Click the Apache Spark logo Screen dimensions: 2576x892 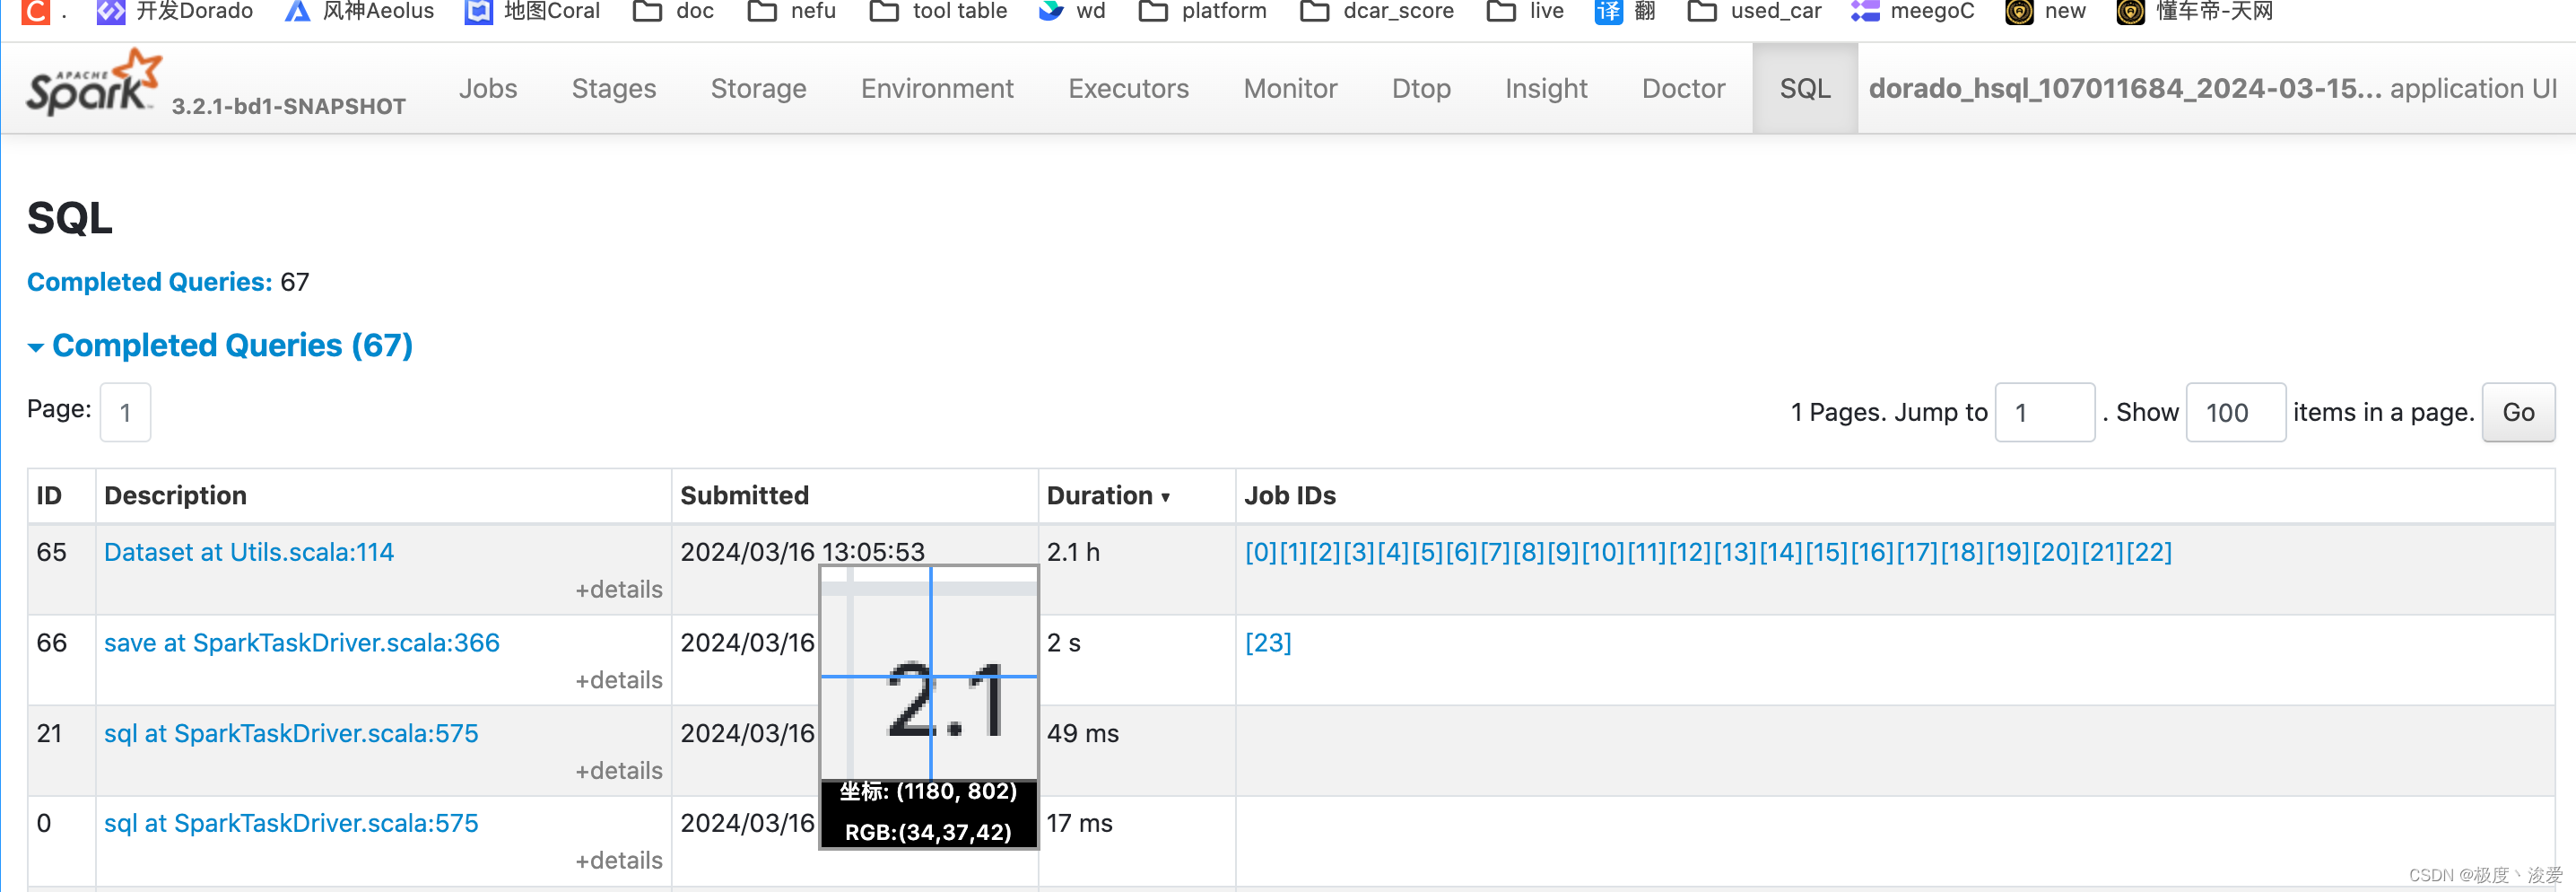coord(93,84)
